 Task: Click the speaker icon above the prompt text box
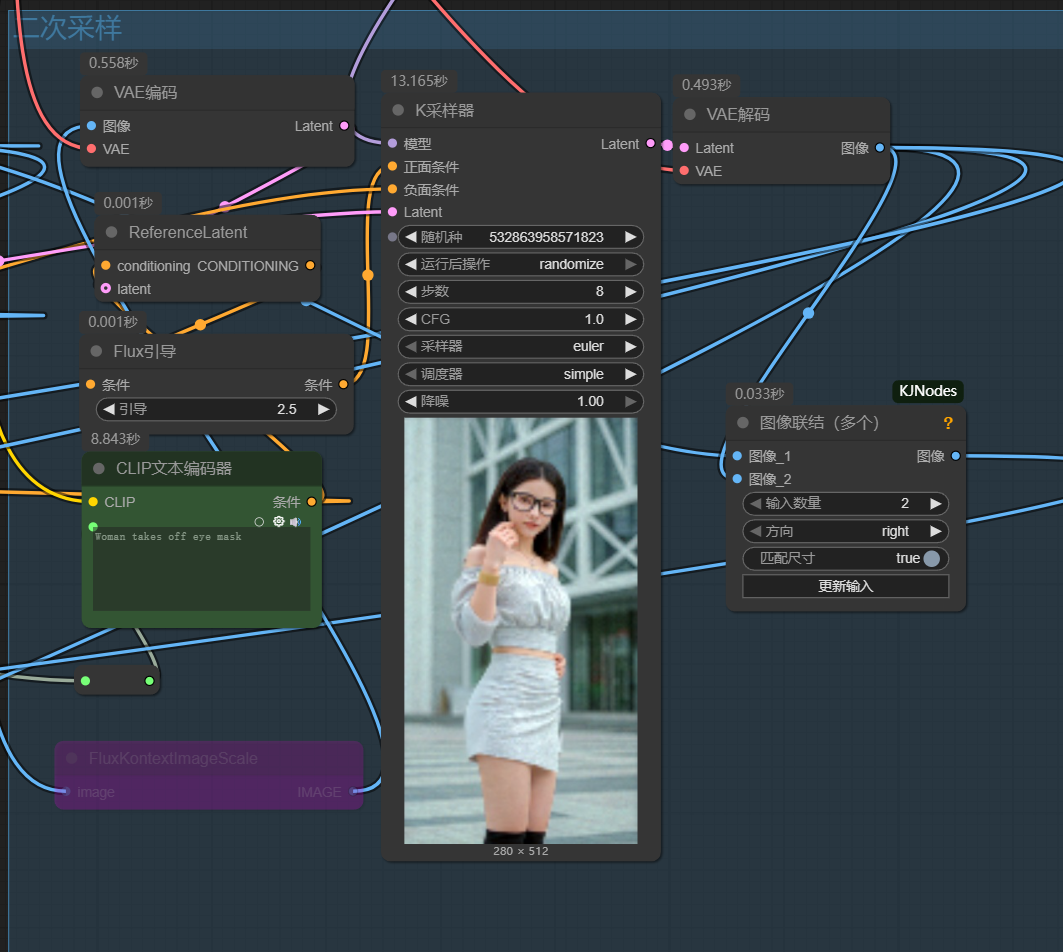(x=296, y=521)
